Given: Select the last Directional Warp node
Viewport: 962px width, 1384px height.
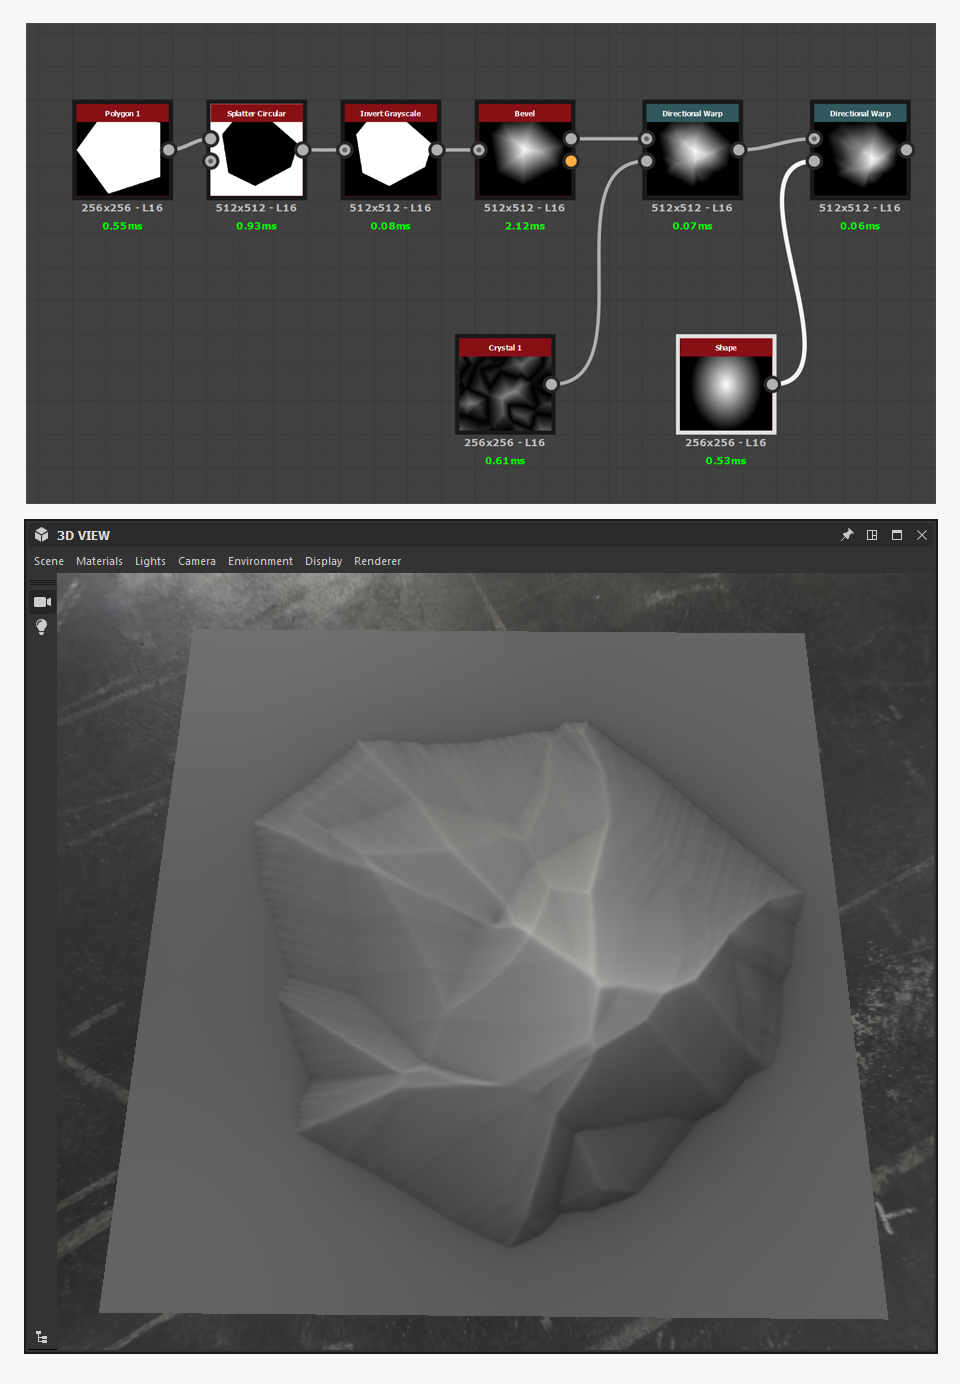Looking at the screenshot, I should tap(860, 150).
